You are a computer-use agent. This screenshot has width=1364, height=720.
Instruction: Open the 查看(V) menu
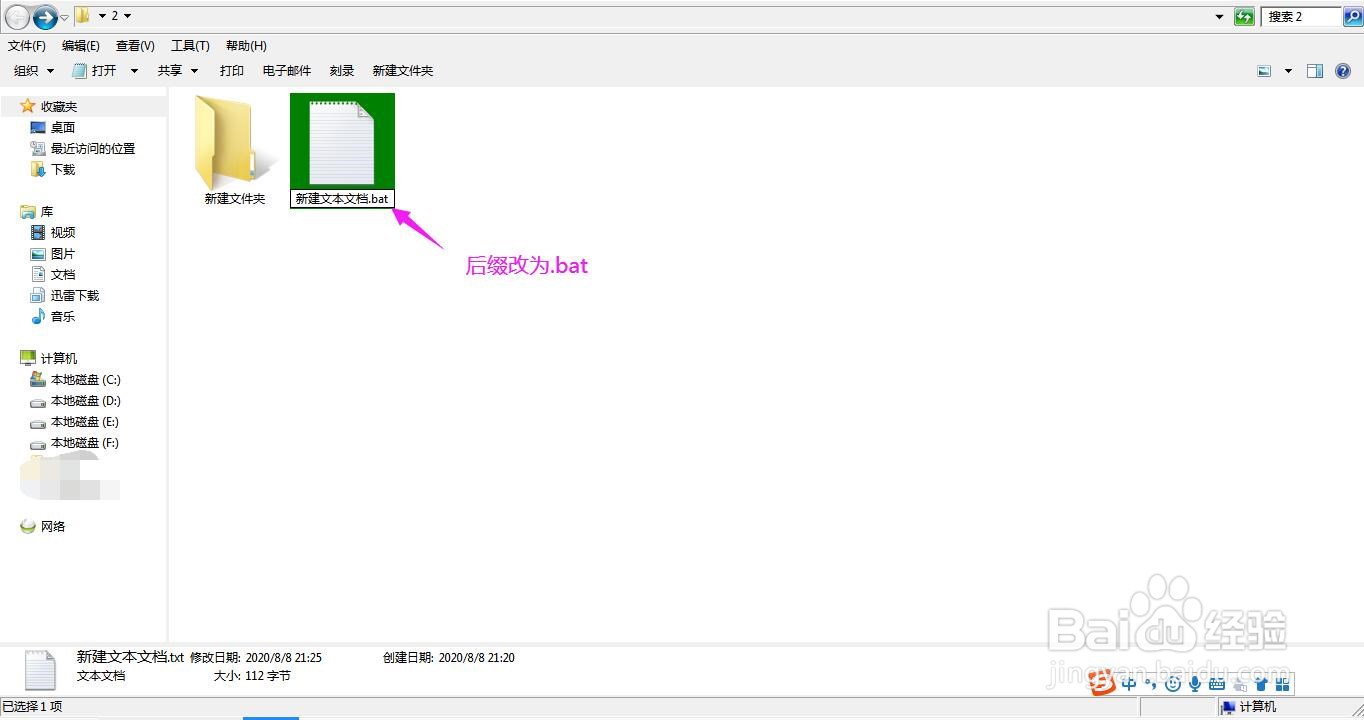pos(135,46)
